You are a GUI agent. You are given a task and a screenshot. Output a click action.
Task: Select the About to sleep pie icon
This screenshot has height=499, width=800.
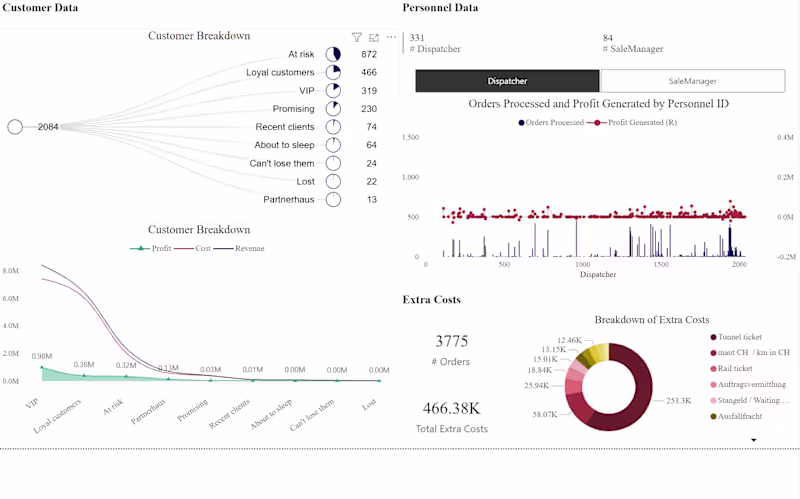(x=333, y=145)
